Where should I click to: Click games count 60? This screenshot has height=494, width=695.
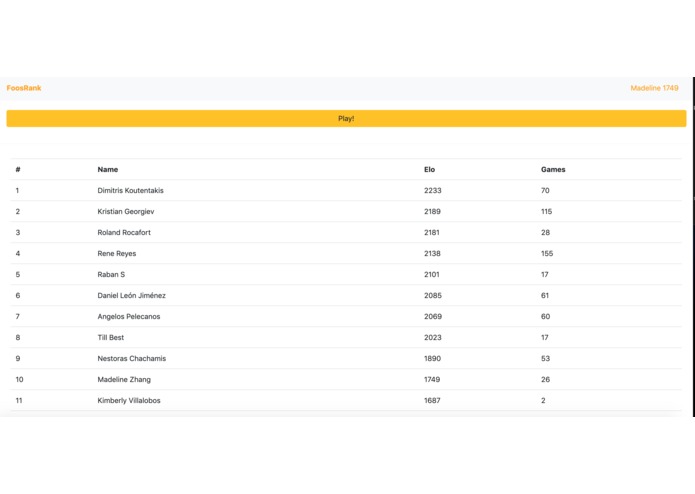coord(546,316)
